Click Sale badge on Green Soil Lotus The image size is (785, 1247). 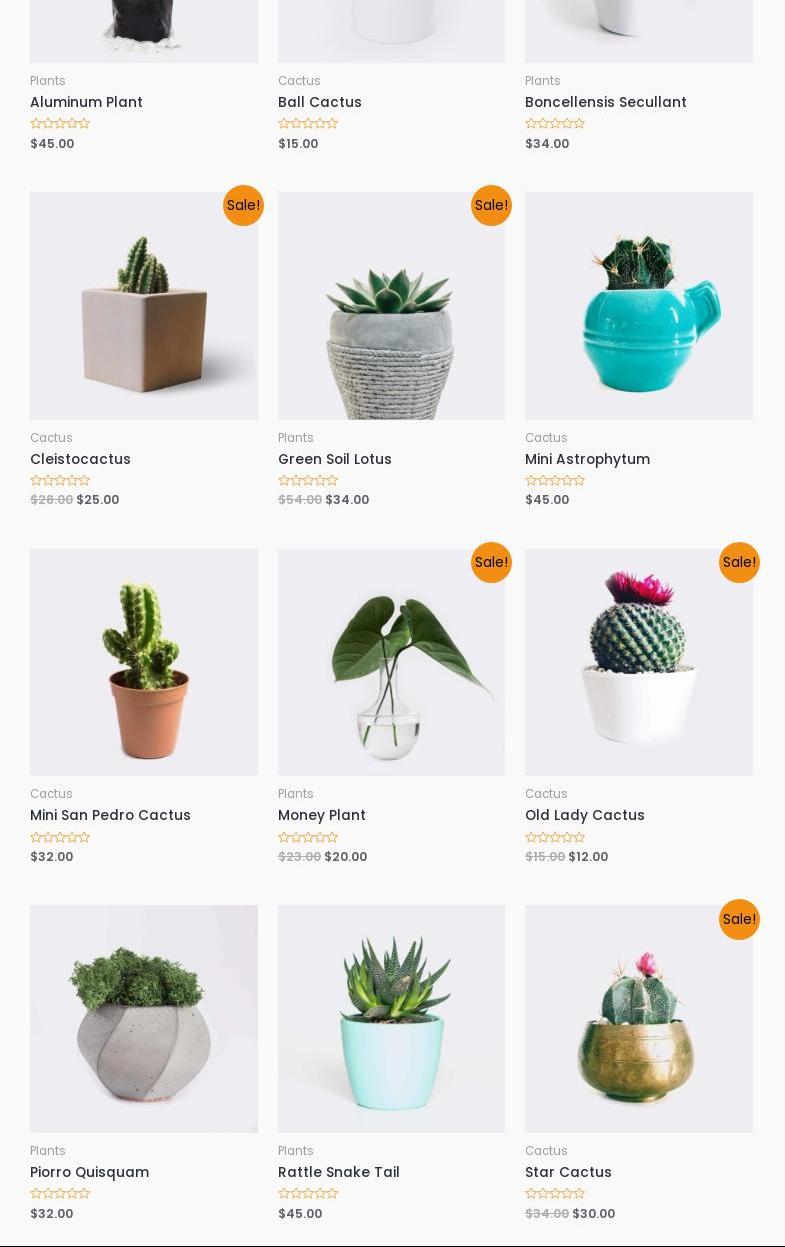(491, 205)
